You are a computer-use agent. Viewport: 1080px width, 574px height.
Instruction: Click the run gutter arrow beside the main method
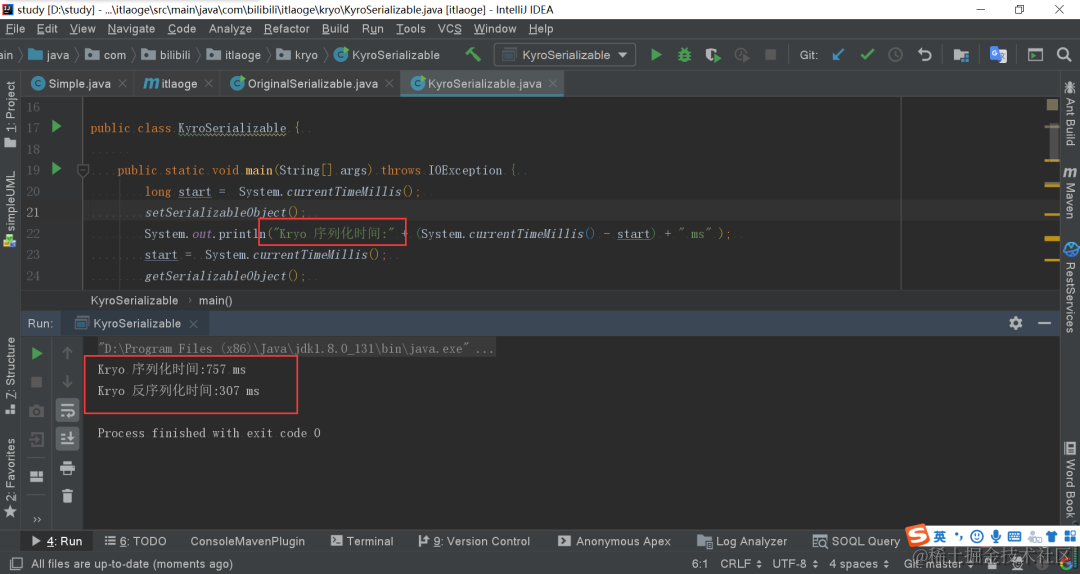(x=56, y=169)
